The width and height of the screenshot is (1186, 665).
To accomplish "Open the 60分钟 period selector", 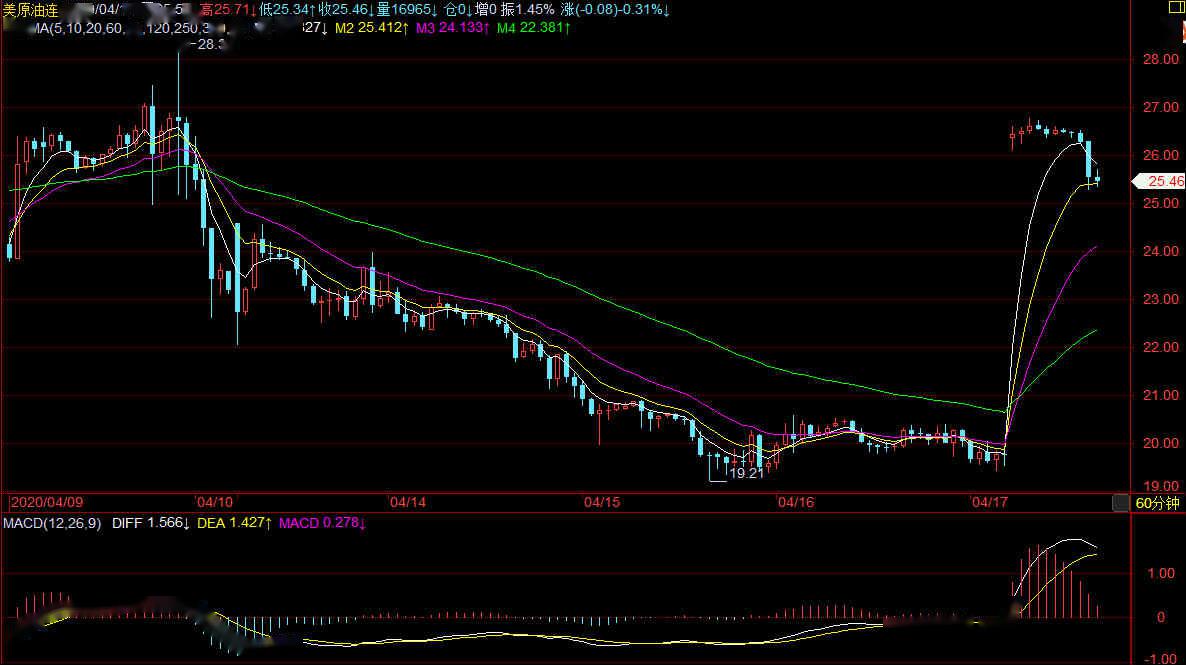I will 1157,503.
